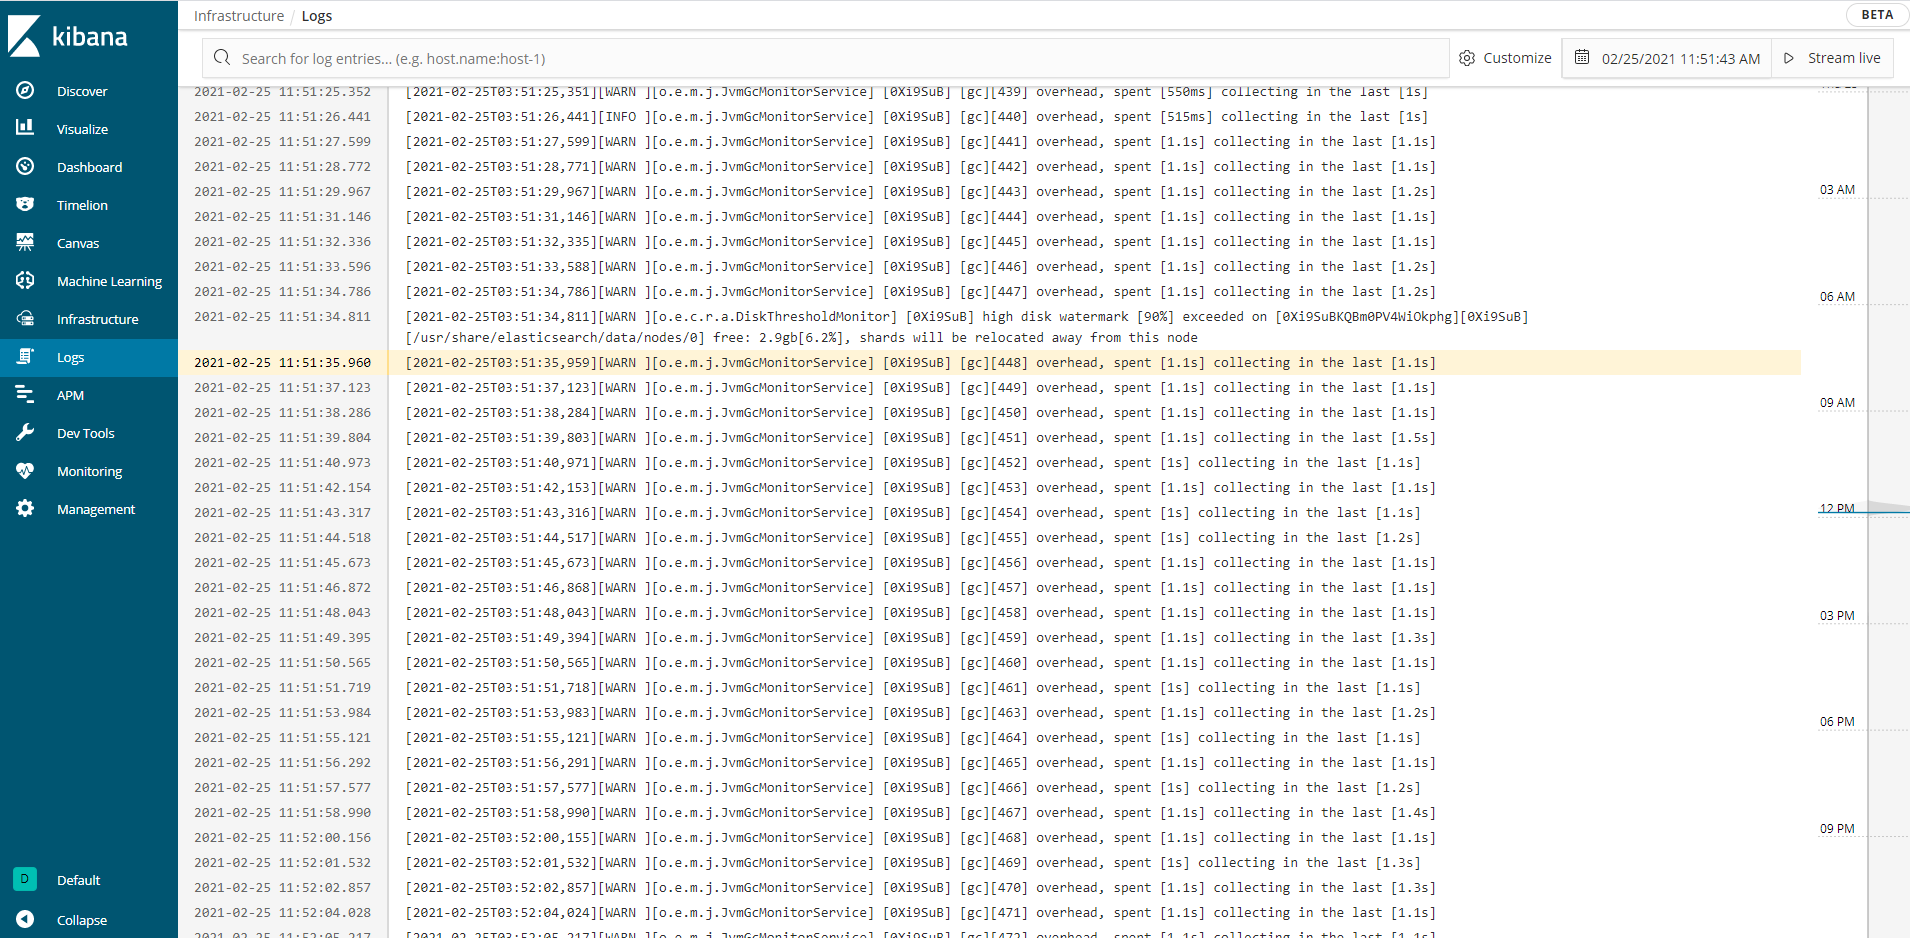The image size is (1910, 938).
Task: Open Infrastructure via its sidebar icon
Action: pyautogui.click(x=25, y=318)
